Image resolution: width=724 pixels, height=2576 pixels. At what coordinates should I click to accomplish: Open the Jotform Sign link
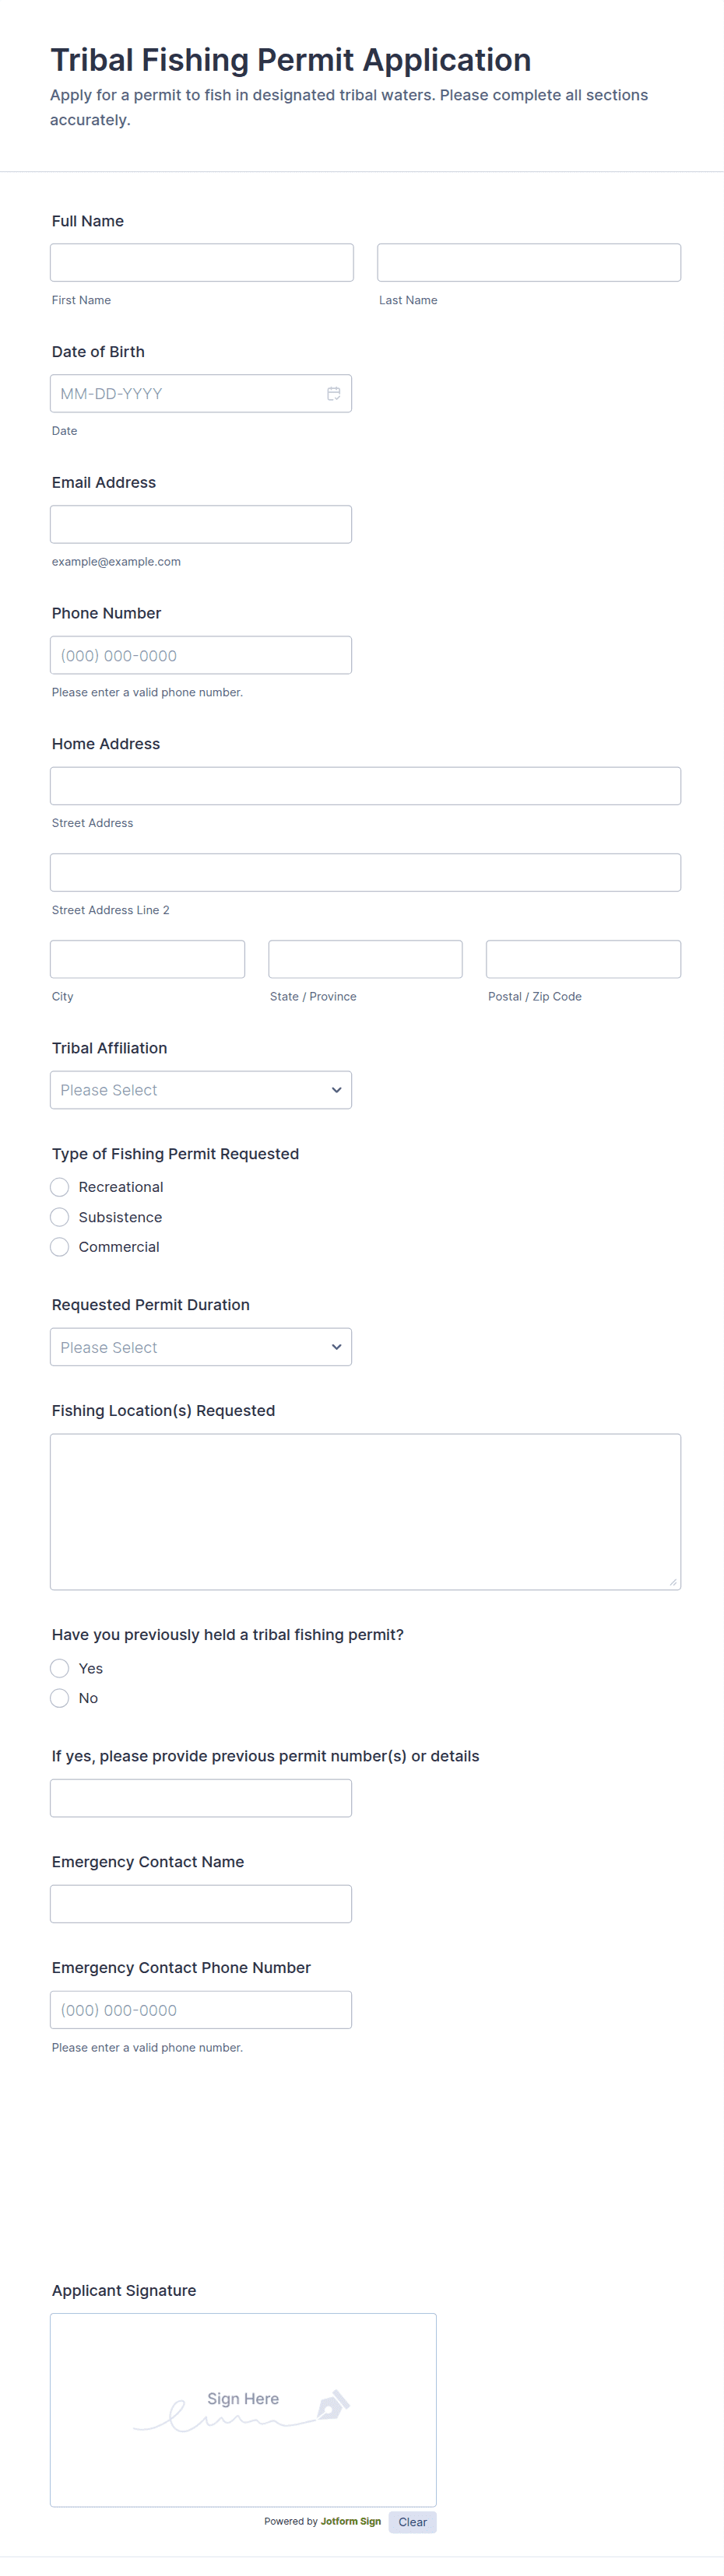tap(350, 2521)
